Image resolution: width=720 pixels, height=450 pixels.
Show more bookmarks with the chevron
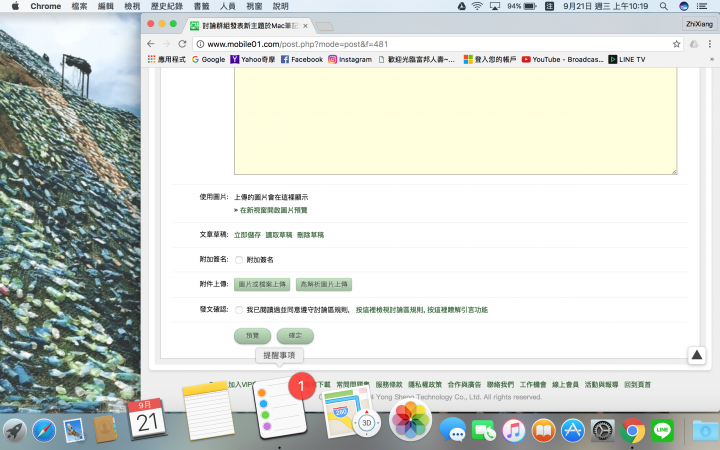[x=711, y=59]
